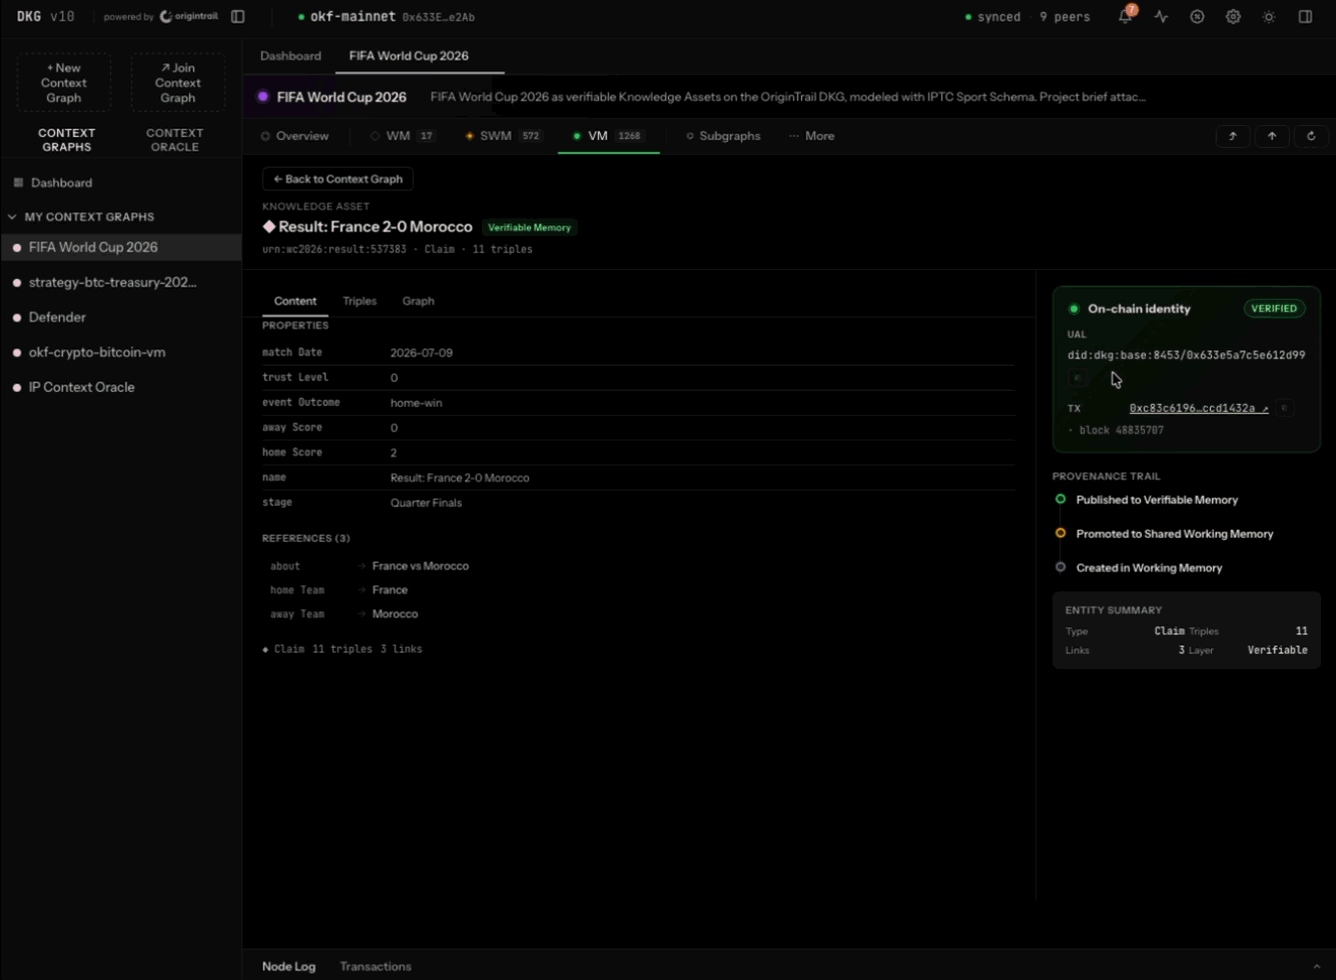The height and width of the screenshot is (980, 1336).
Task: Open the France vs Morocco reference
Action: tap(420, 566)
